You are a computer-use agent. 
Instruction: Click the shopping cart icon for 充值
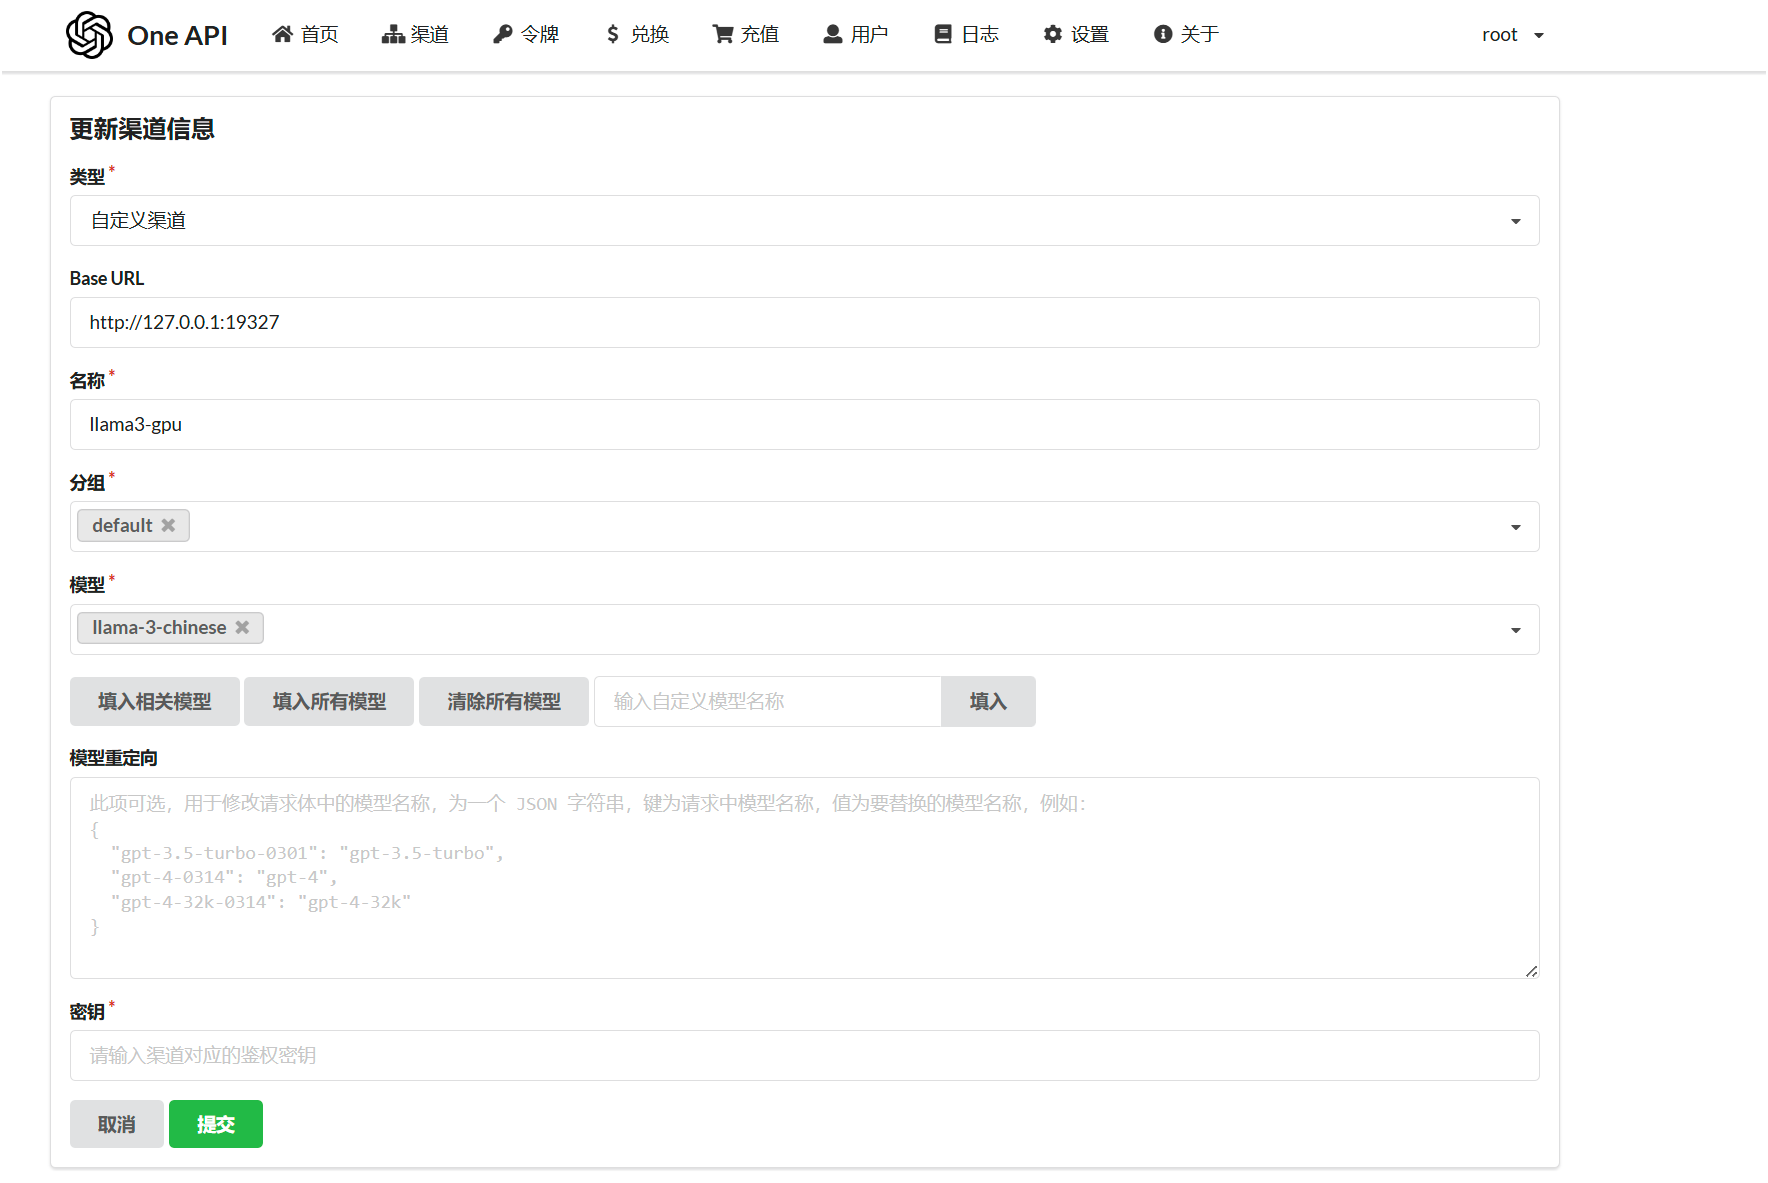722,35
